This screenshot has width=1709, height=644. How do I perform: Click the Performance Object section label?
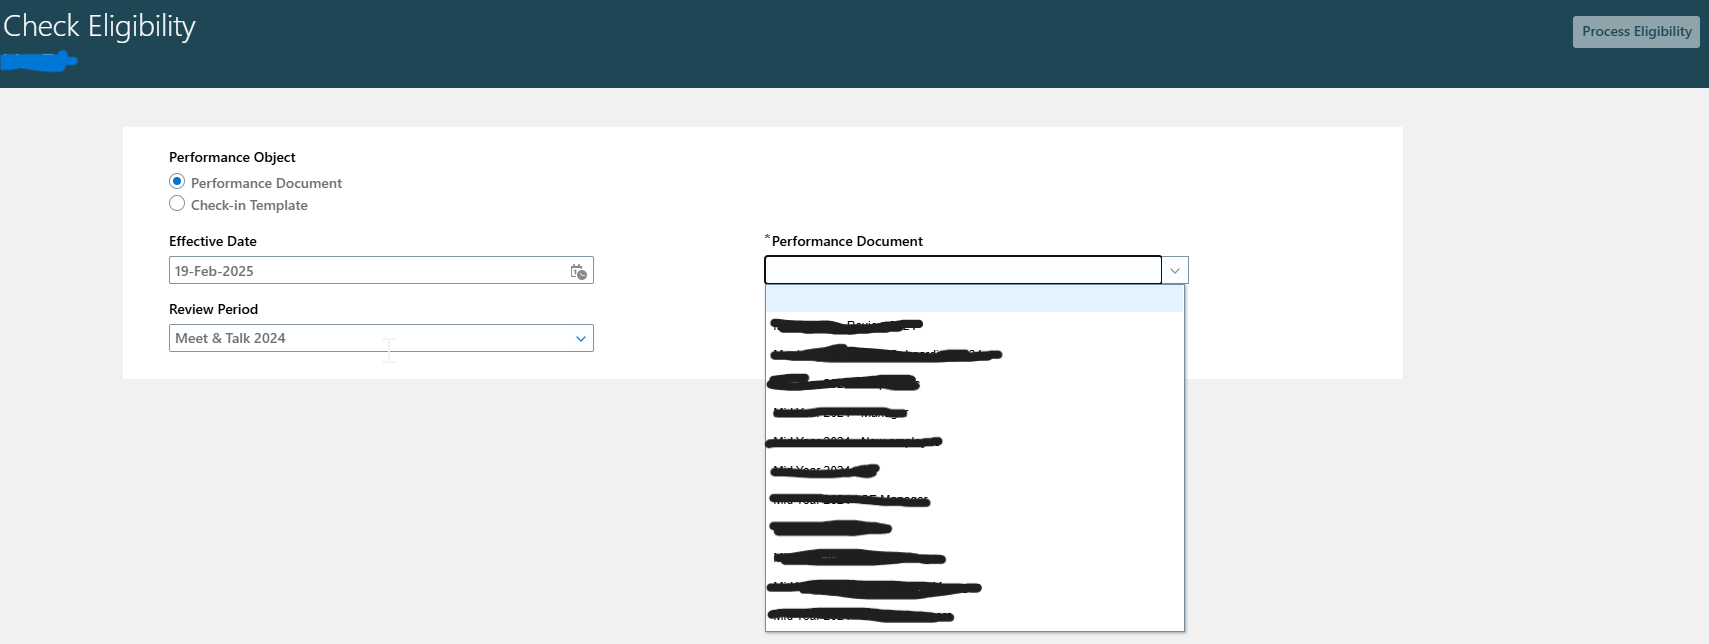click(x=232, y=157)
